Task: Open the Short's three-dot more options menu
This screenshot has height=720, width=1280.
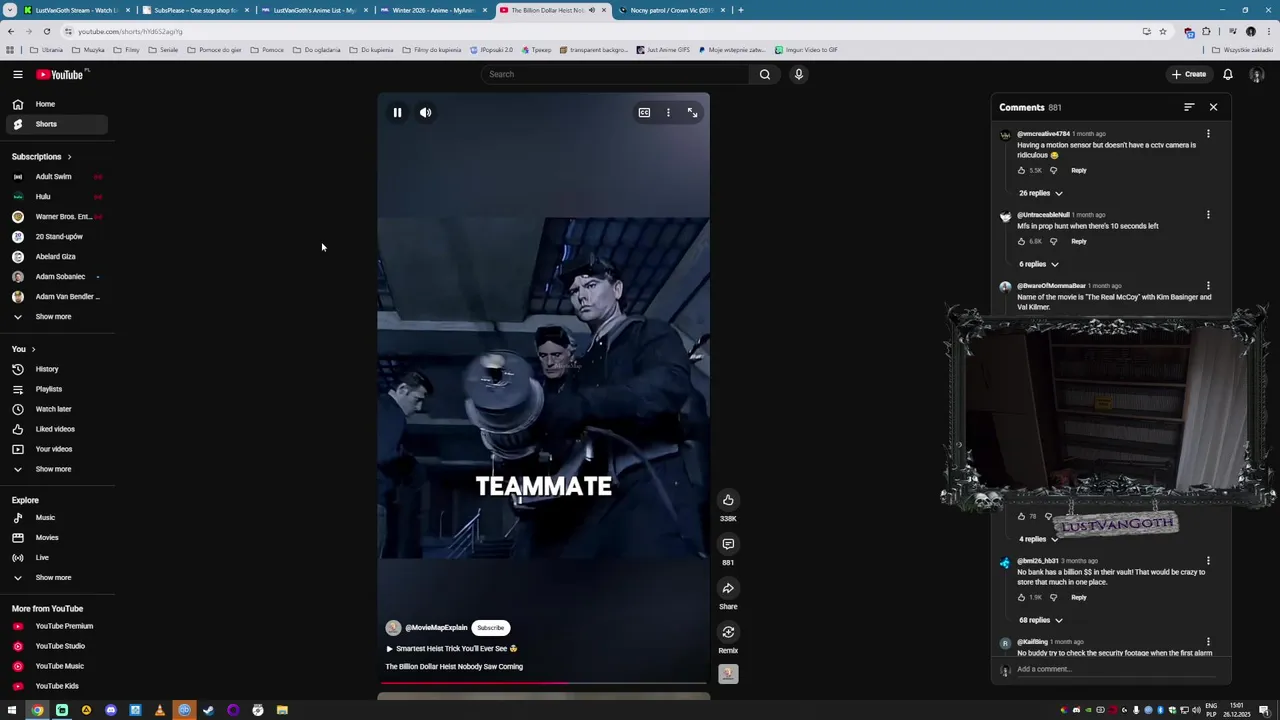Action: tap(668, 113)
